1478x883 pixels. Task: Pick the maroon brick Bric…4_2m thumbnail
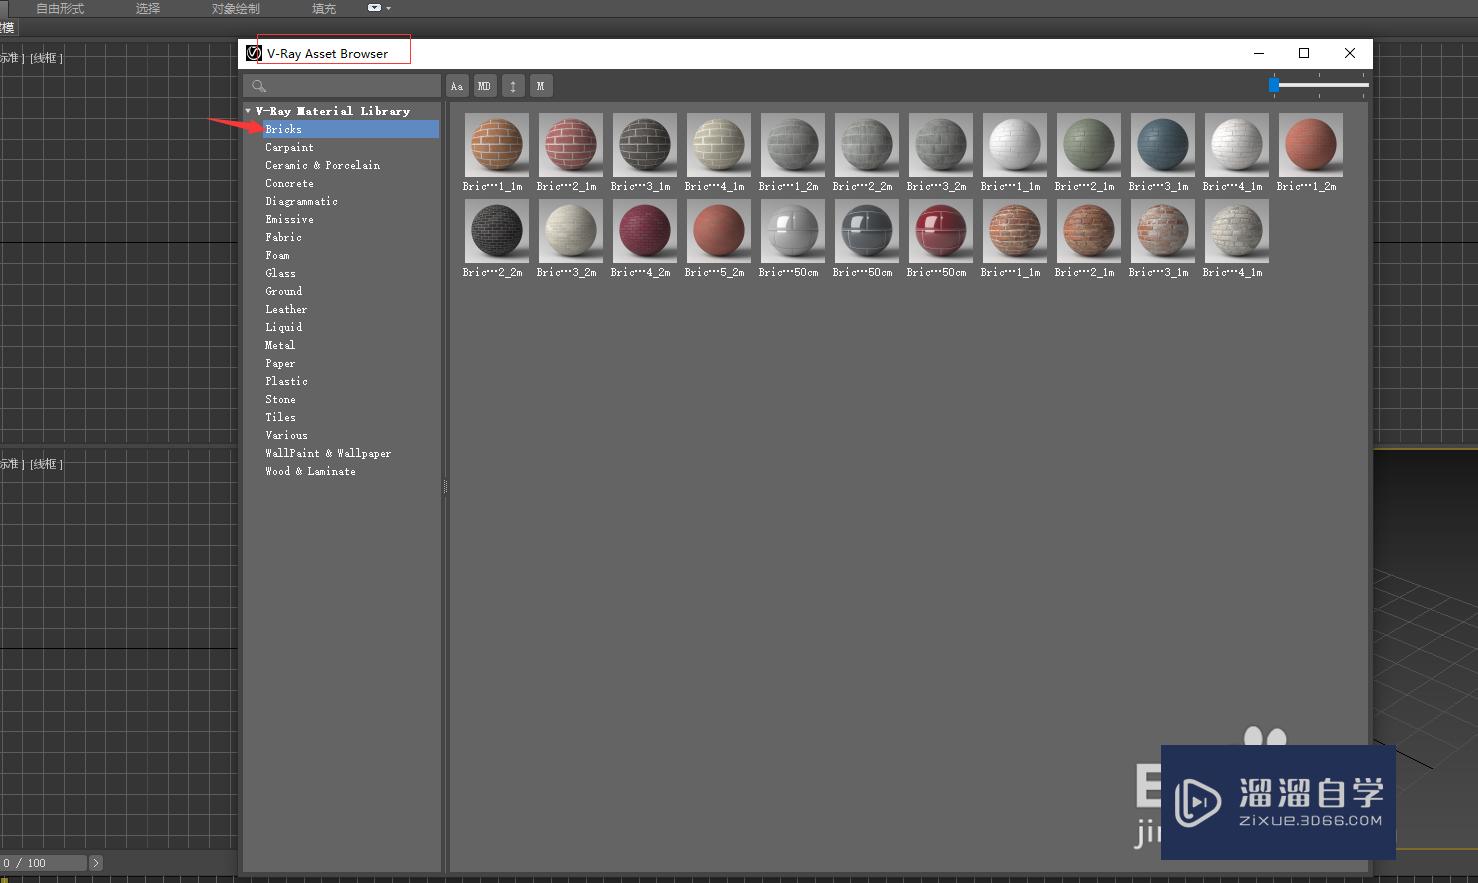pyautogui.click(x=645, y=231)
